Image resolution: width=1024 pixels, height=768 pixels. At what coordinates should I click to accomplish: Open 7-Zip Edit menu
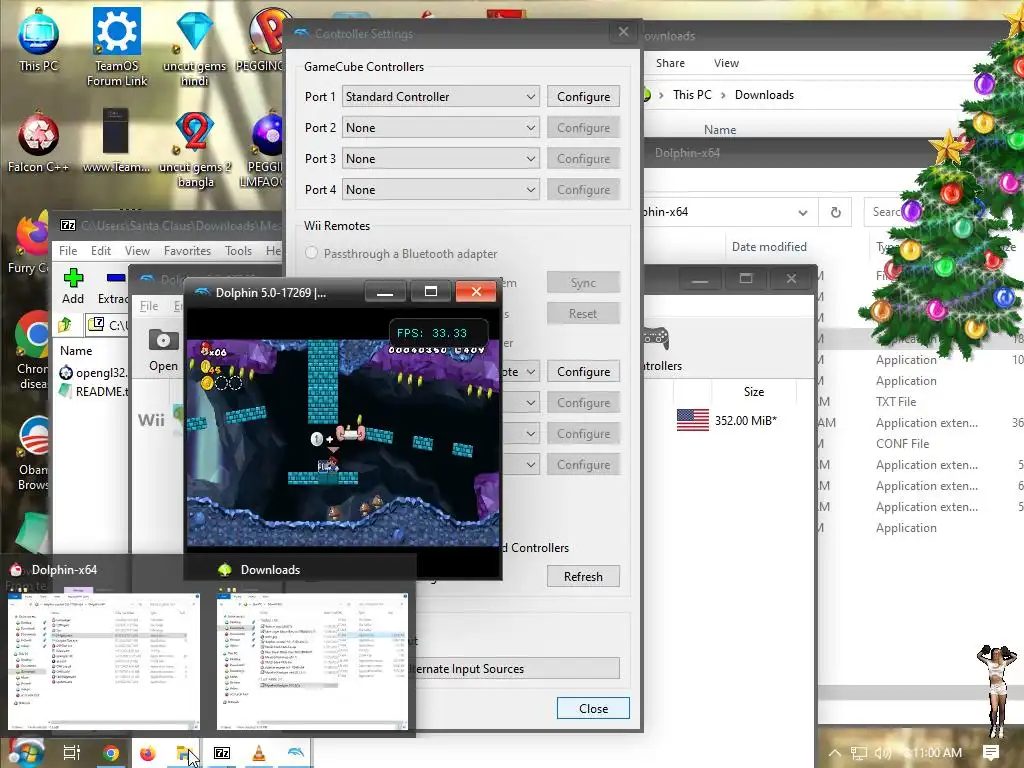[101, 251]
